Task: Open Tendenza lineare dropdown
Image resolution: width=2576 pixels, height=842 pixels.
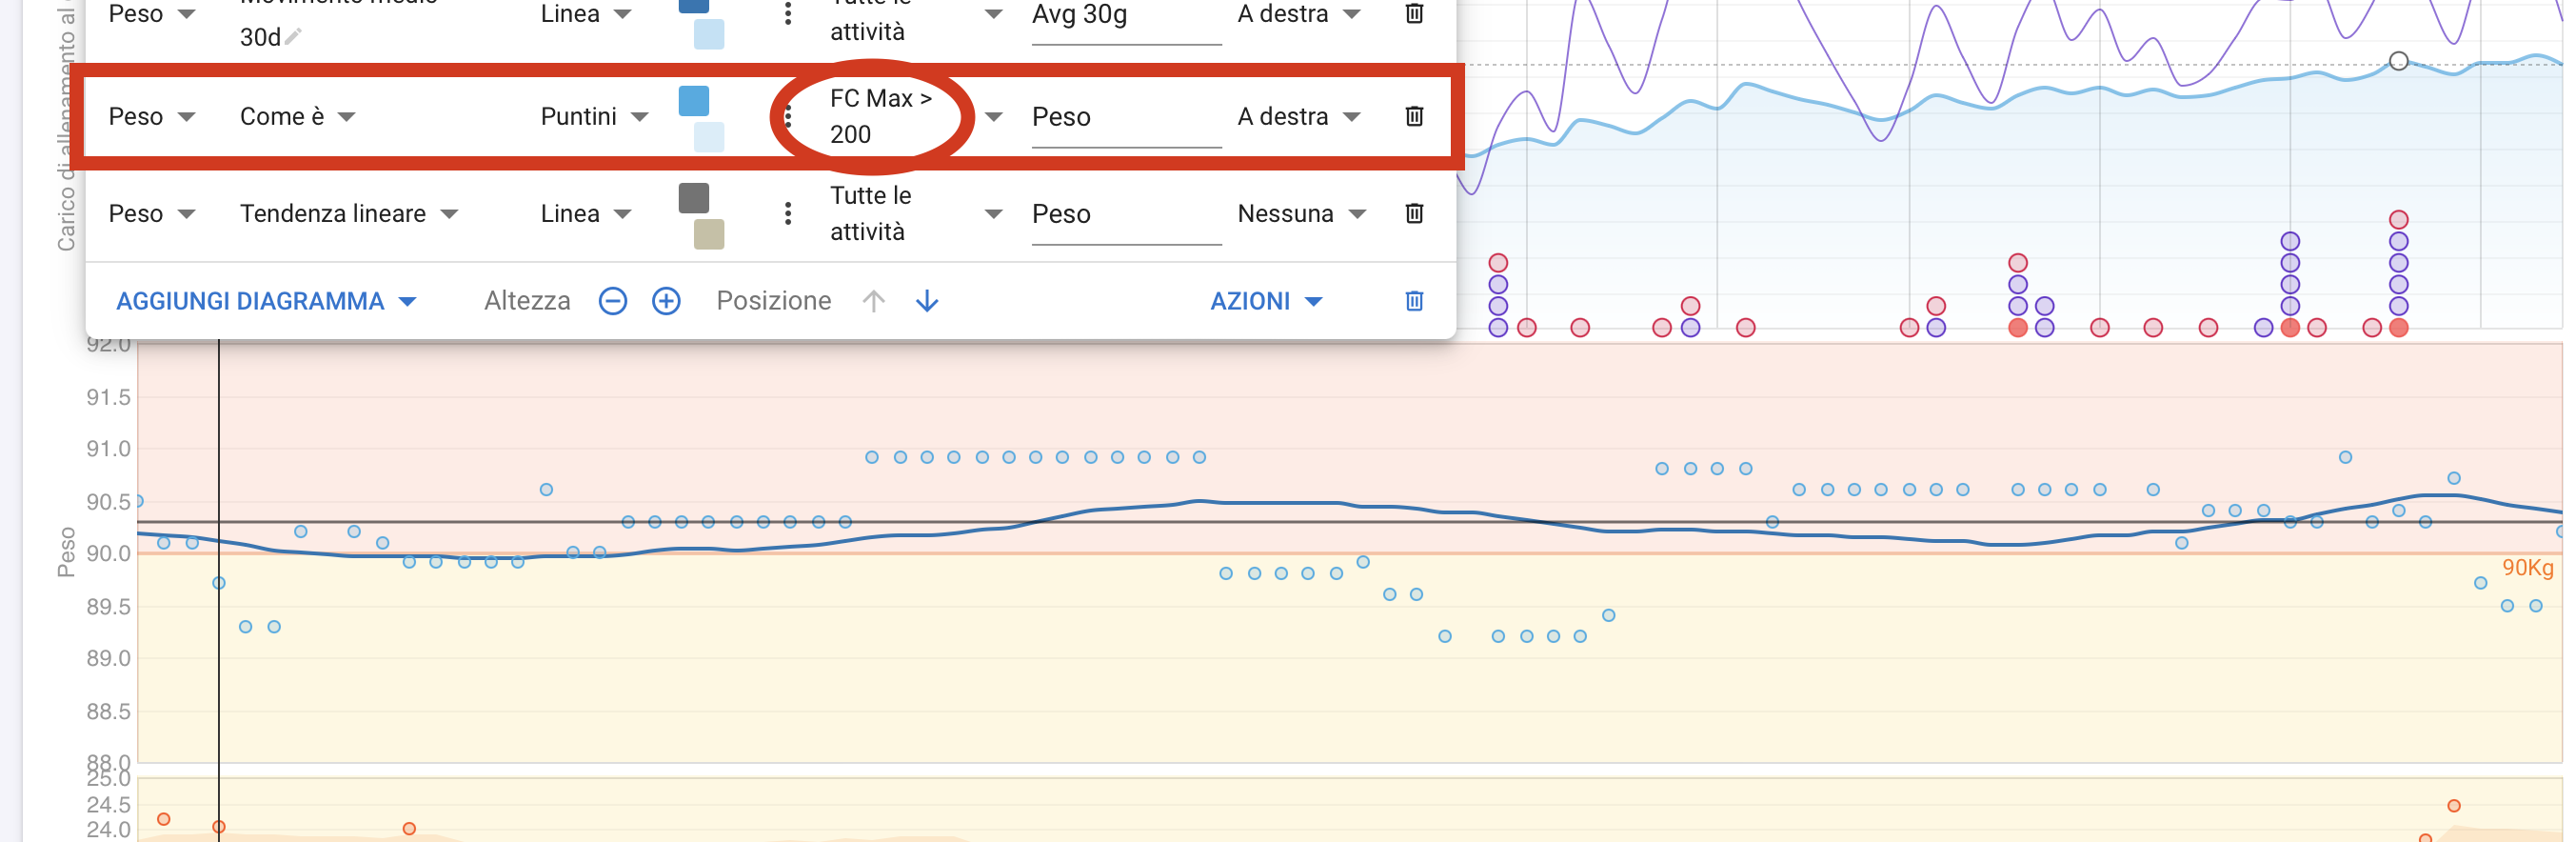Action: [x=349, y=213]
